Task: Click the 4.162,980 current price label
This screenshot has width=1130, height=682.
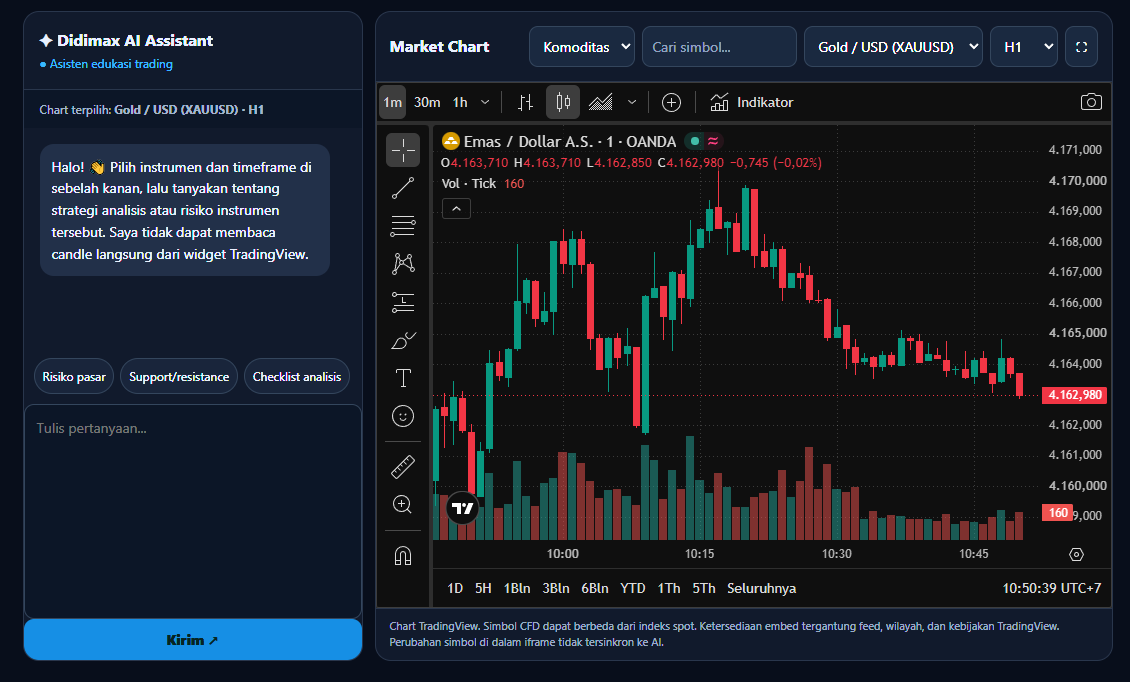Action: point(1075,395)
